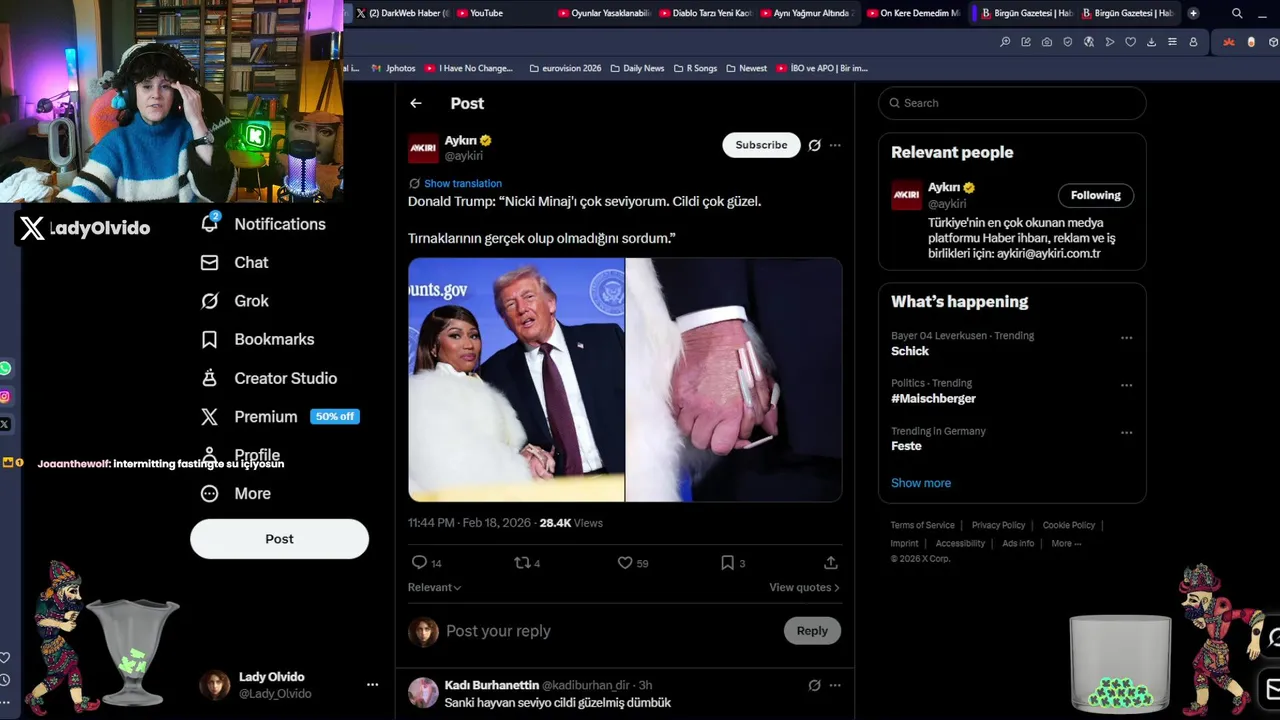Click Kadı Burhanettin's avatar

423,693
